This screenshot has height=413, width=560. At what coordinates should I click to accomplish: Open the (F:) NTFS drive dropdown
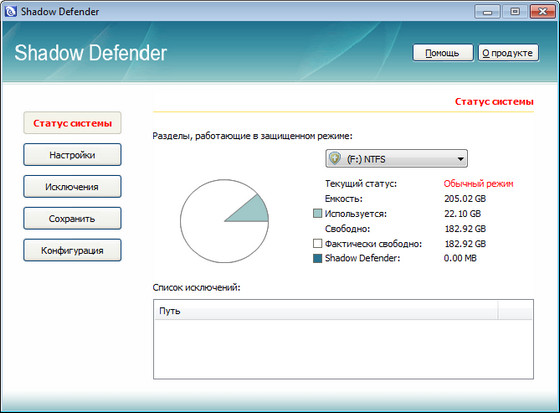point(396,159)
